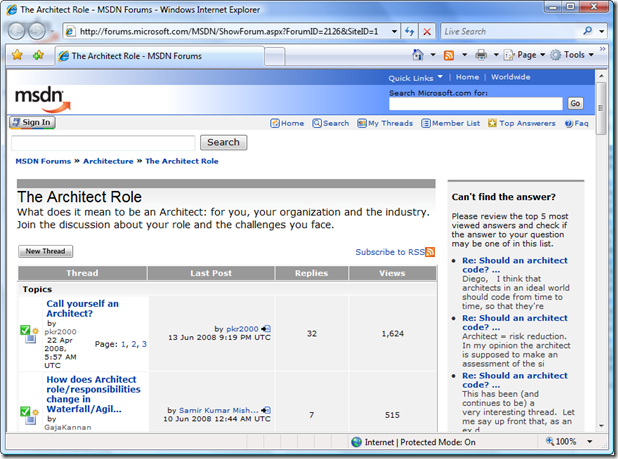Viewport: 618px width, 459px height.
Task: Click the RSS Feeds toolbar icon
Action: [449, 55]
